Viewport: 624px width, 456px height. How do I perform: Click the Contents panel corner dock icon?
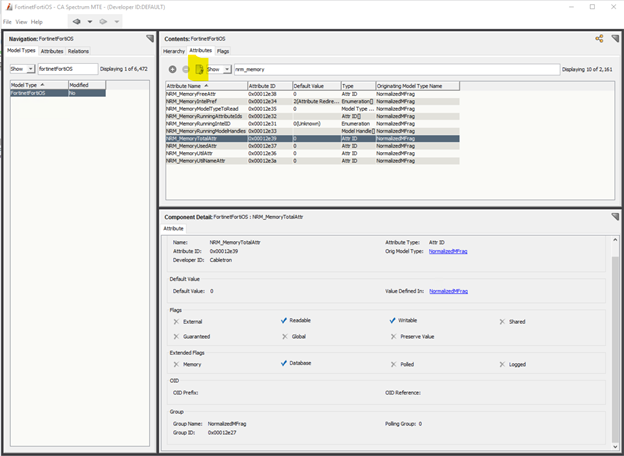[614, 39]
